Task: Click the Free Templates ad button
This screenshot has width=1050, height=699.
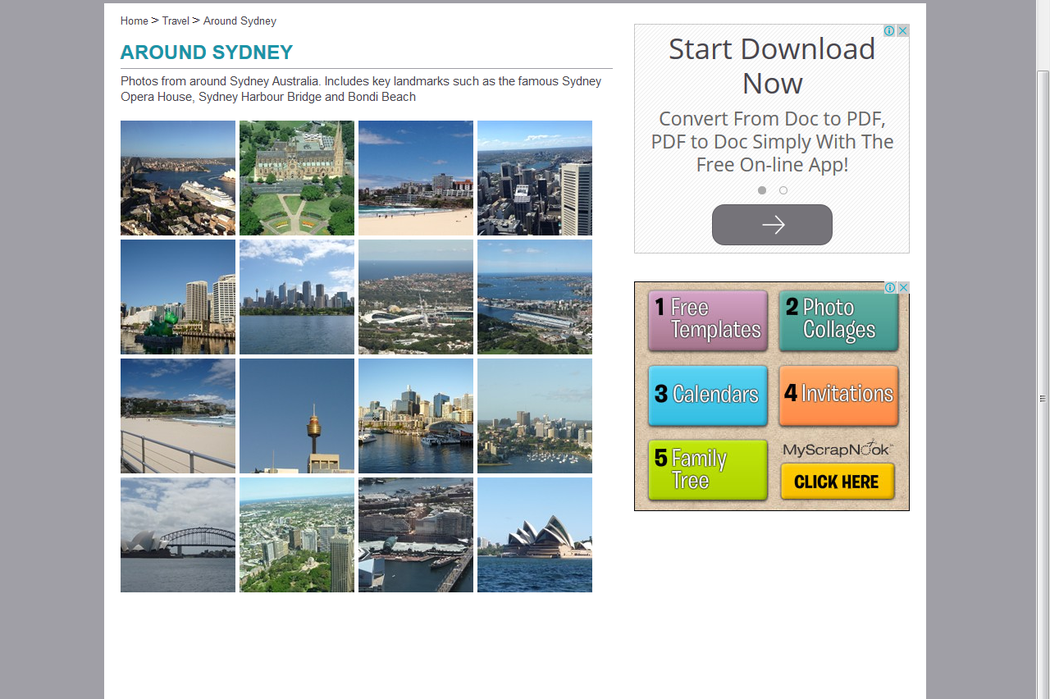Action: click(x=708, y=320)
